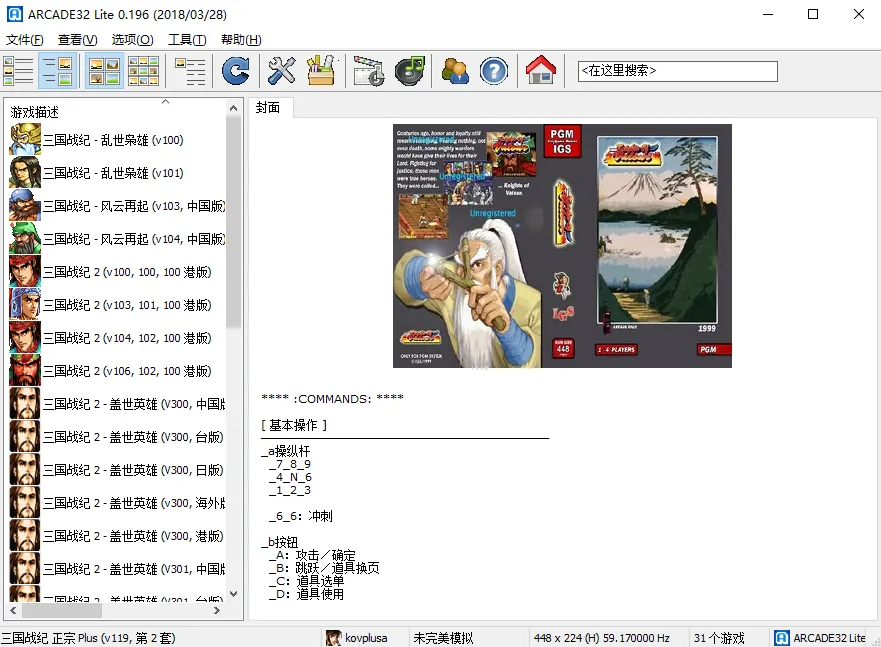Viewport: 881px width, 647px height.
Task: Click the movie clapperboard icon
Action: click(x=368, y=71)
